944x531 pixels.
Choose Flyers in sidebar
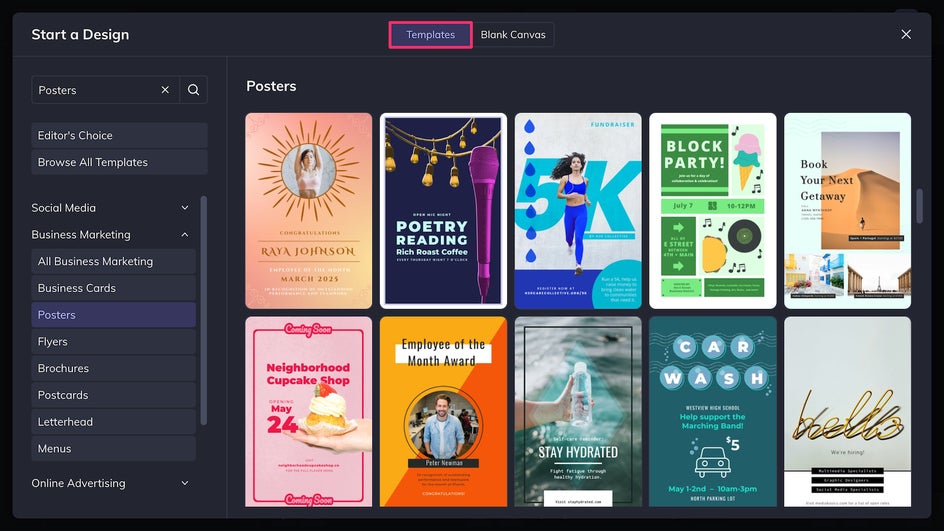(113, 341)
